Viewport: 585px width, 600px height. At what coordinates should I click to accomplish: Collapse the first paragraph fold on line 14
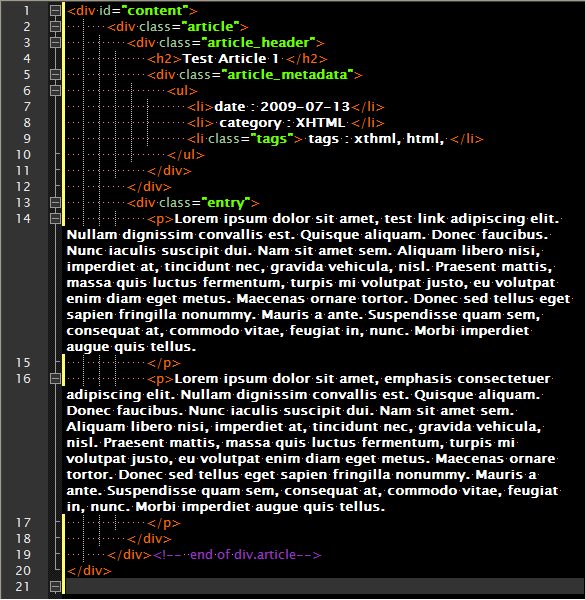tap(55, 218)
